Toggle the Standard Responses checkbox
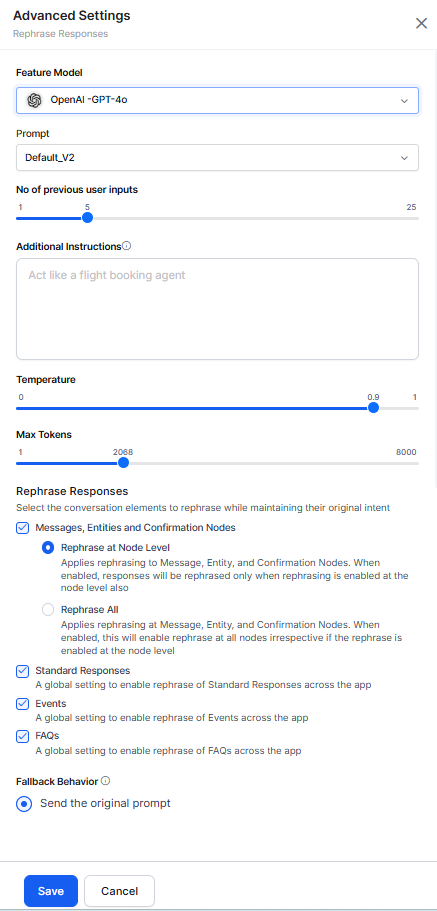Screen dimensions: 437x911 pyautogui.click(x=23, y=671)
